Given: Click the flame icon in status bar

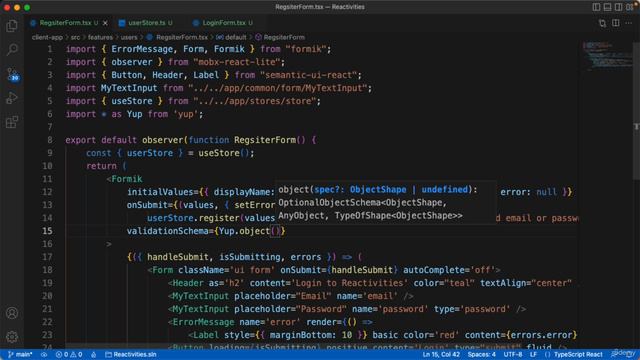Looking at the screenshot, I should 94,354.
